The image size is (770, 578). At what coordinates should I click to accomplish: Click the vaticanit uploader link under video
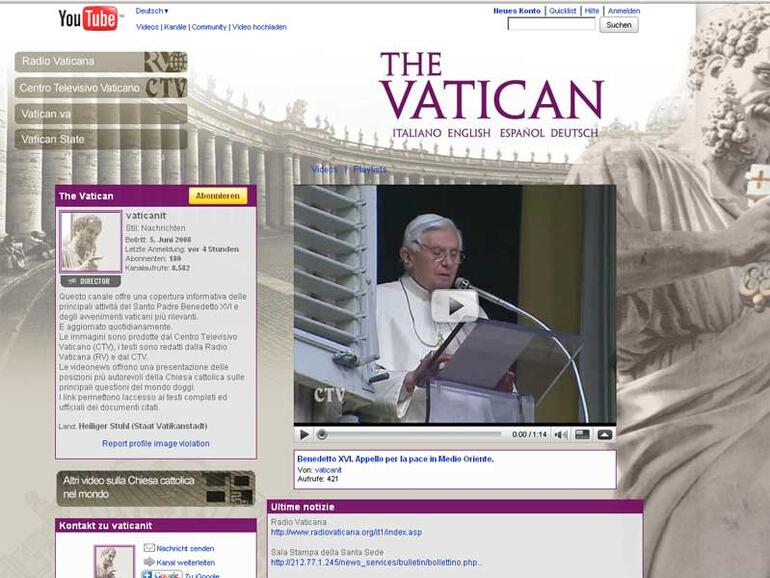tap(328, 470)
